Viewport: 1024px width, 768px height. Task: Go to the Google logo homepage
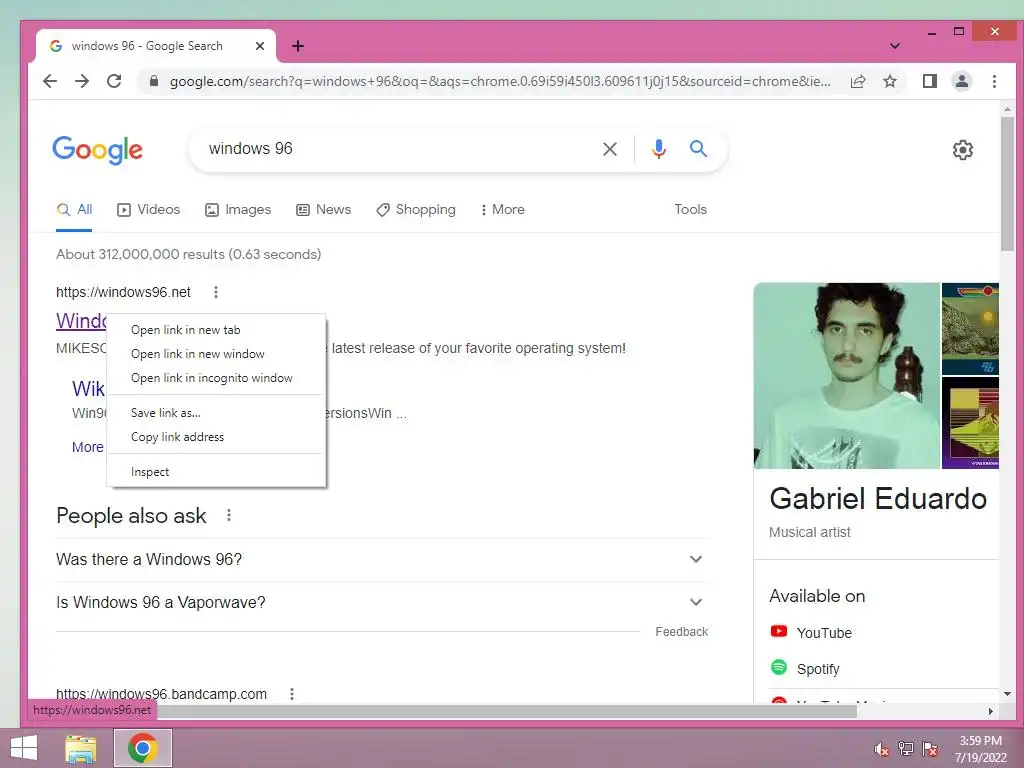point(97,150)
